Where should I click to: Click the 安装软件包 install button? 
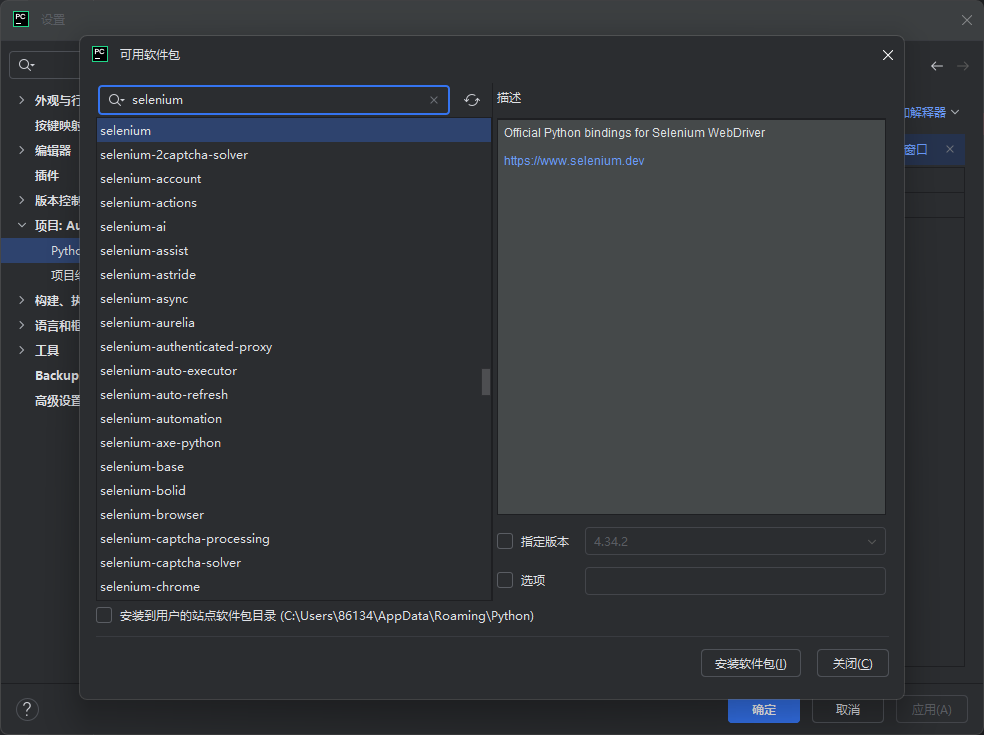tap(751, 663)
